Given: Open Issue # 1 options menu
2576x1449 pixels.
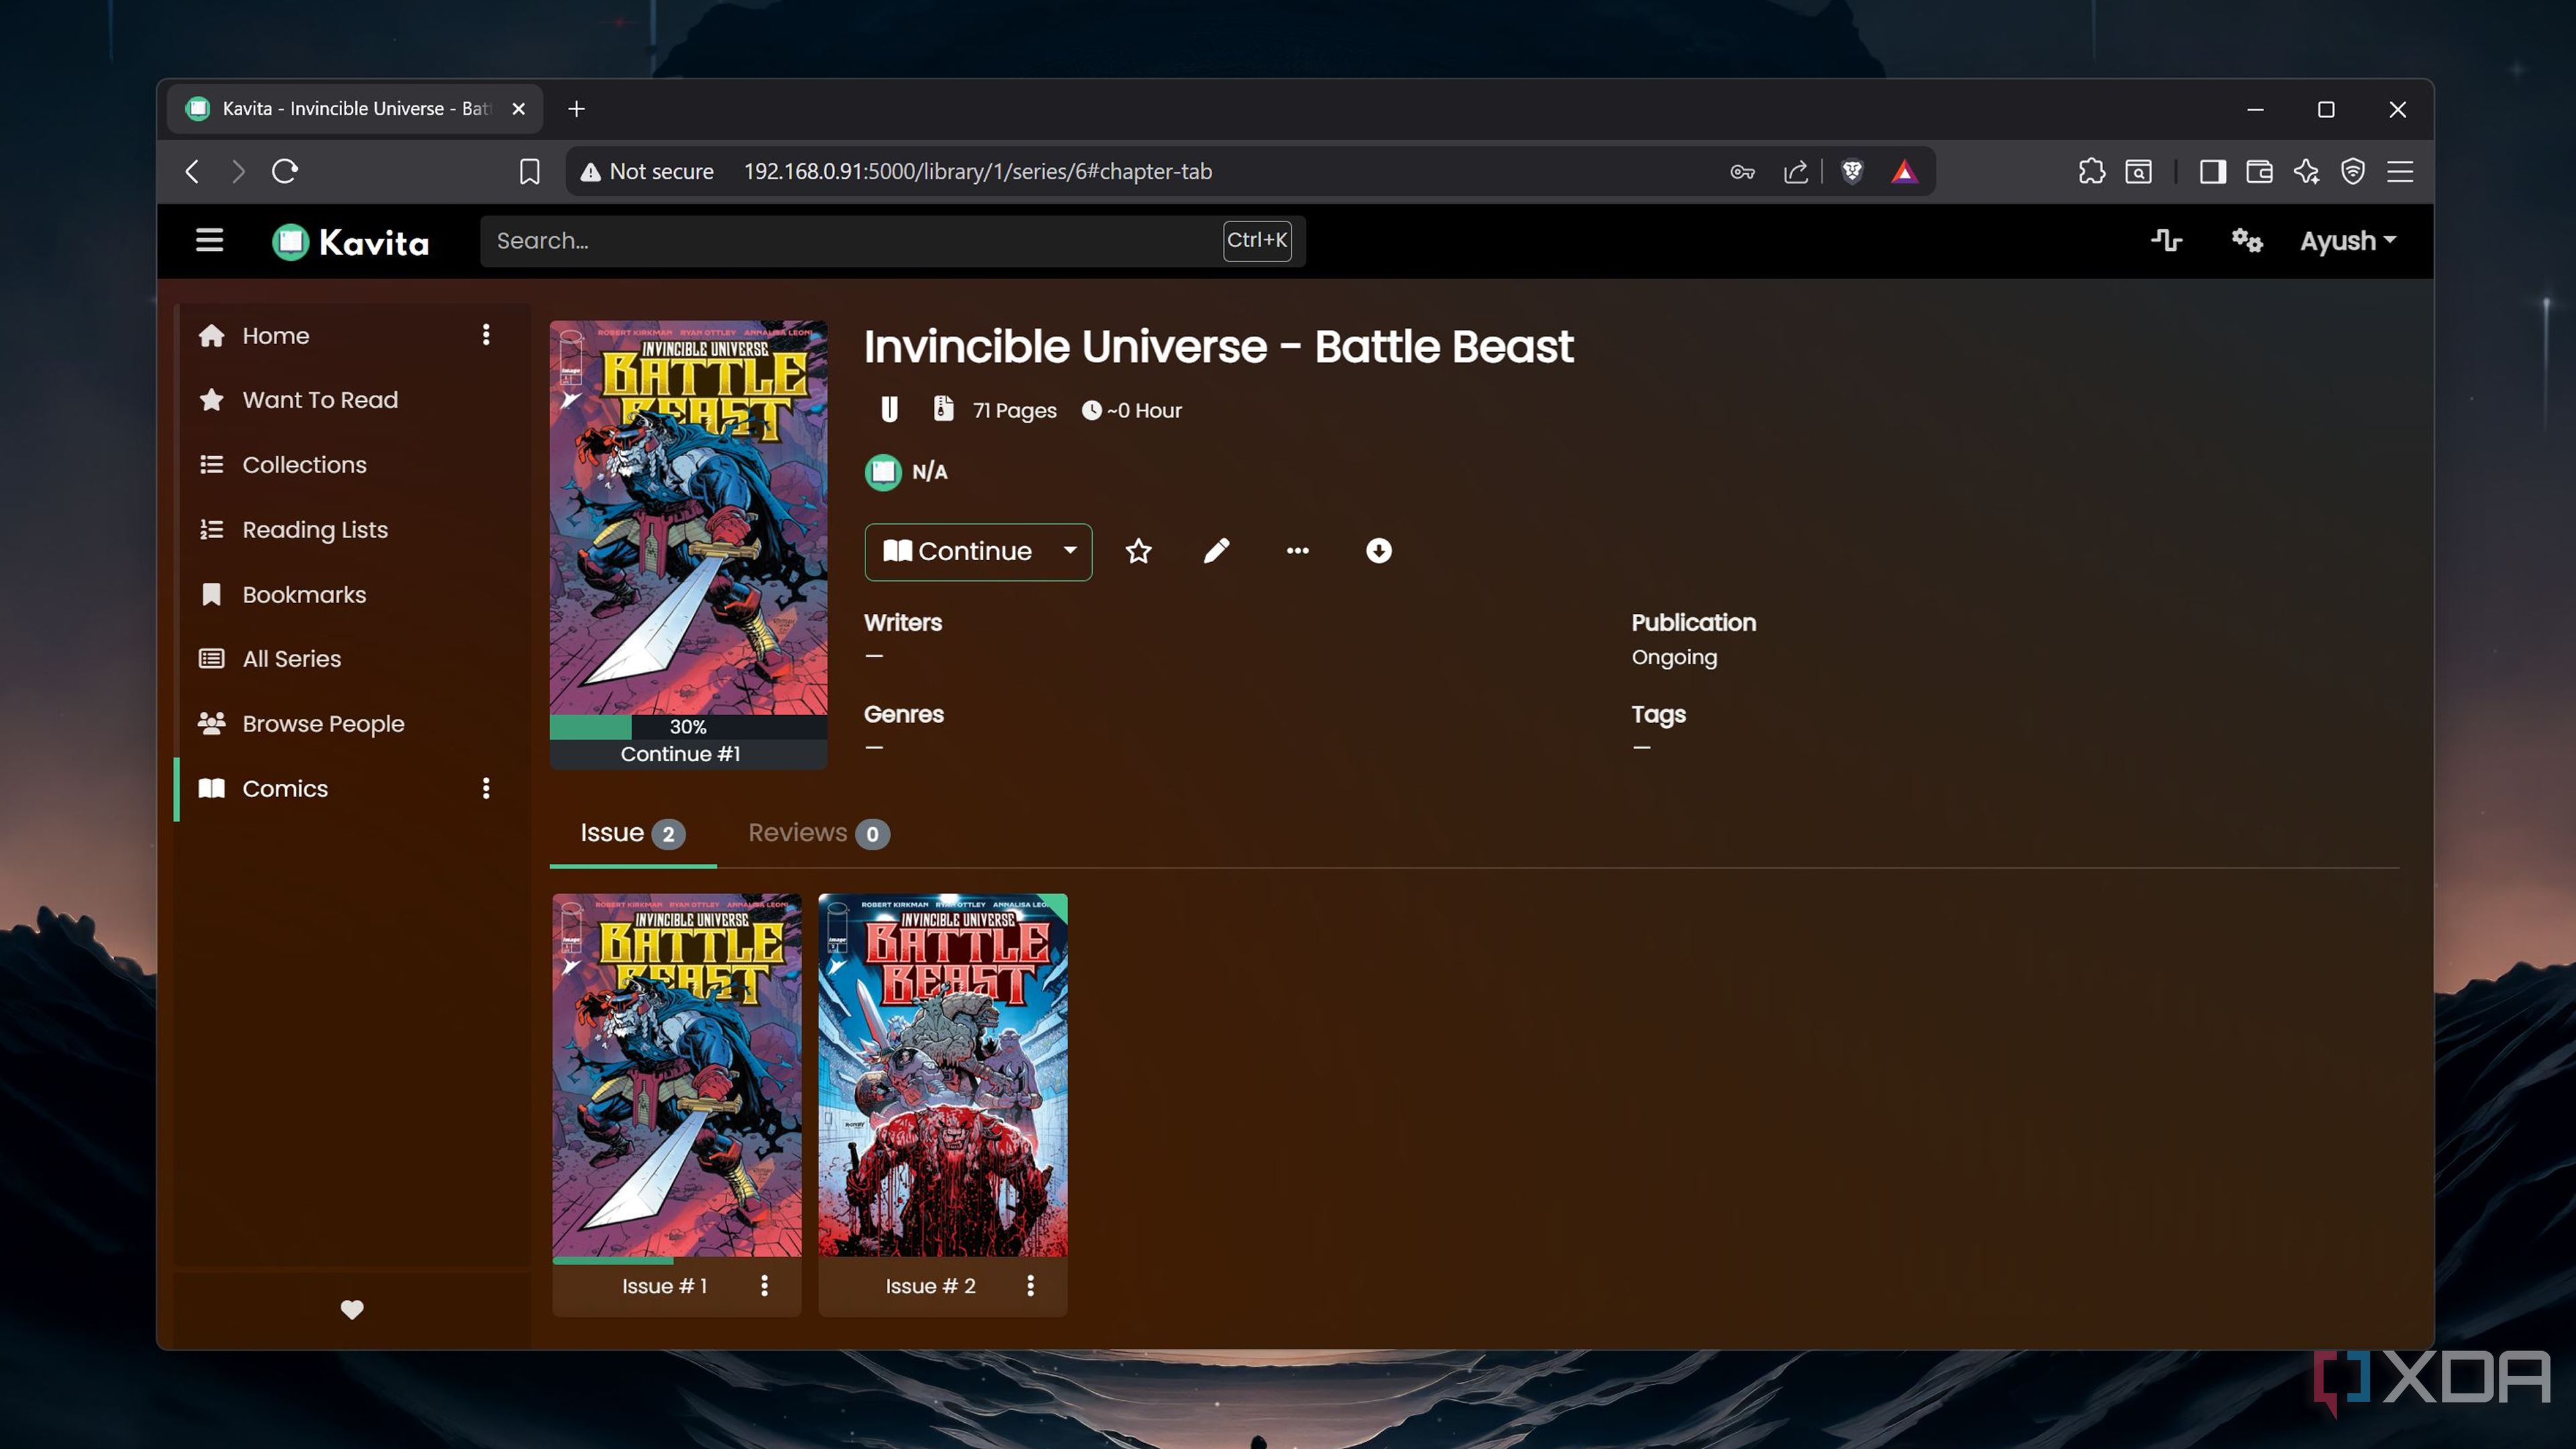Looking at the screenshot, I should pyautogui.click(x=764, y=1285).
